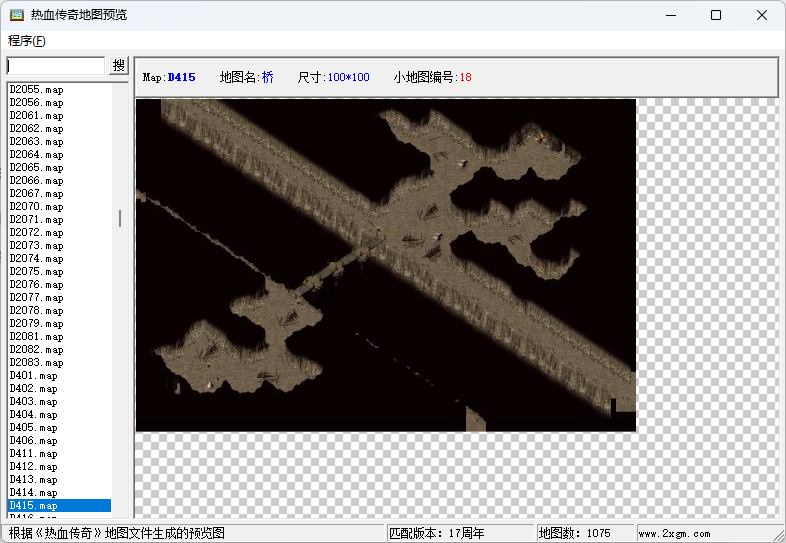
Task: Select D401.map in the list
Action: coord(59,376)
